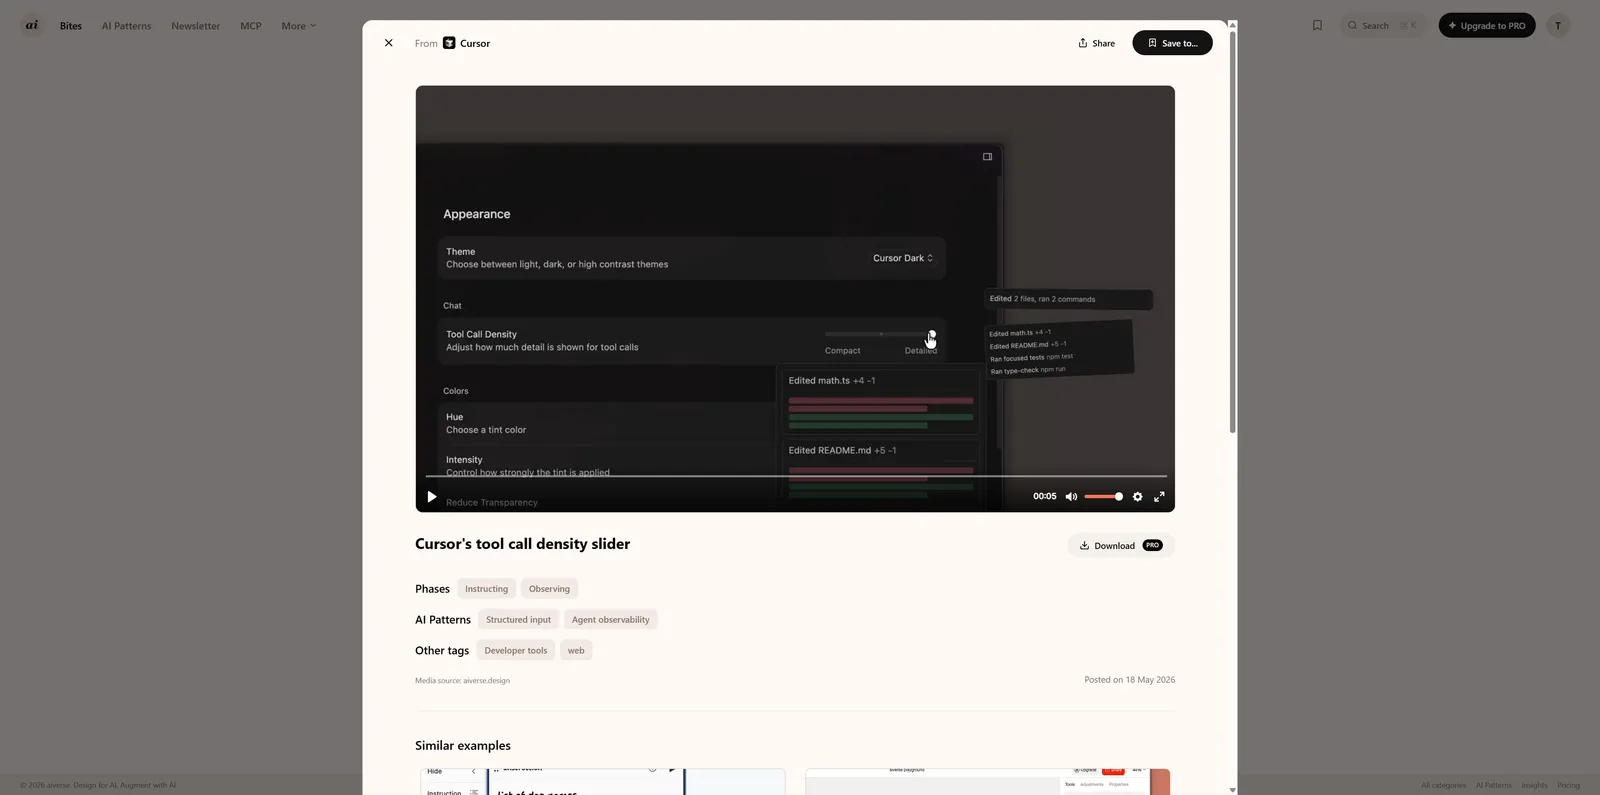This screenshot has width=1600, height=795.
Task: Click the Search field in header
Action: tap(1381, 26)
